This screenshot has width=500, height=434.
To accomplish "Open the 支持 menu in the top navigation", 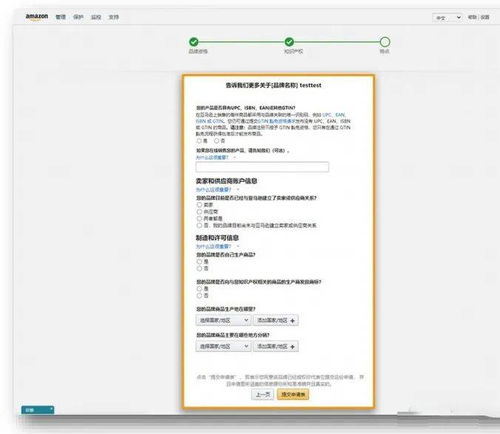I will coord(114,17).
